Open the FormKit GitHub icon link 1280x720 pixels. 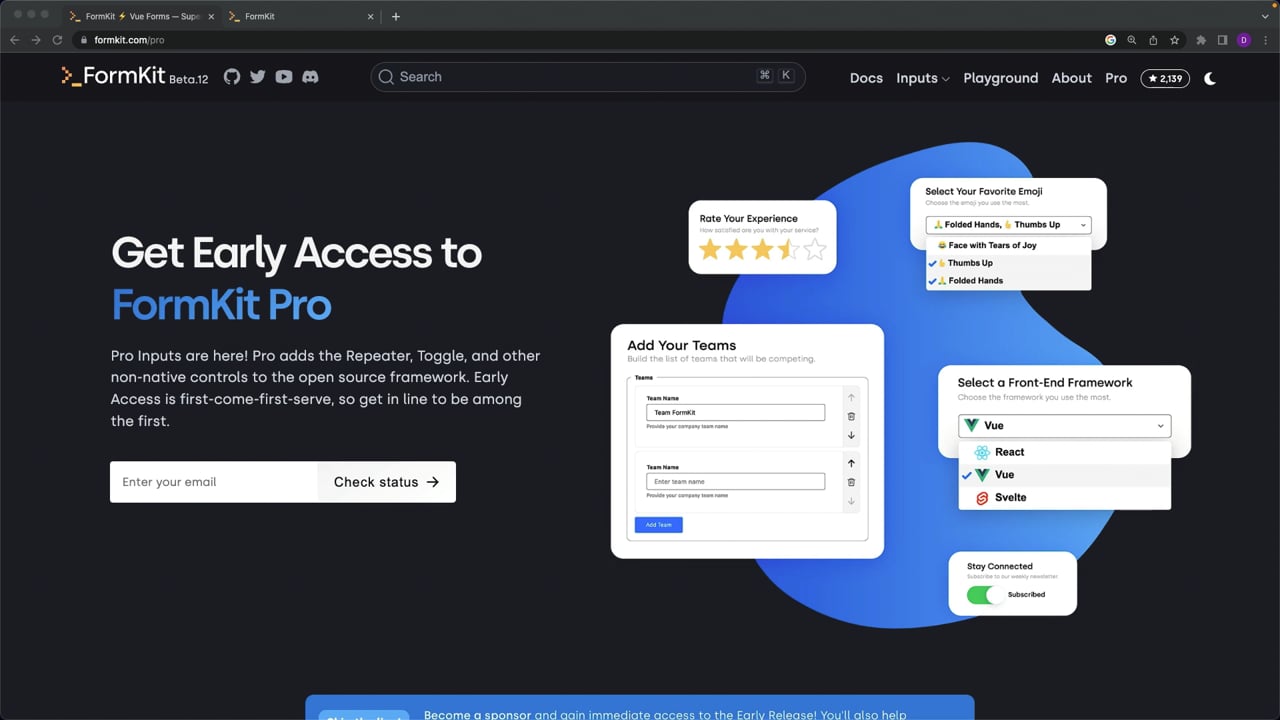232,77
